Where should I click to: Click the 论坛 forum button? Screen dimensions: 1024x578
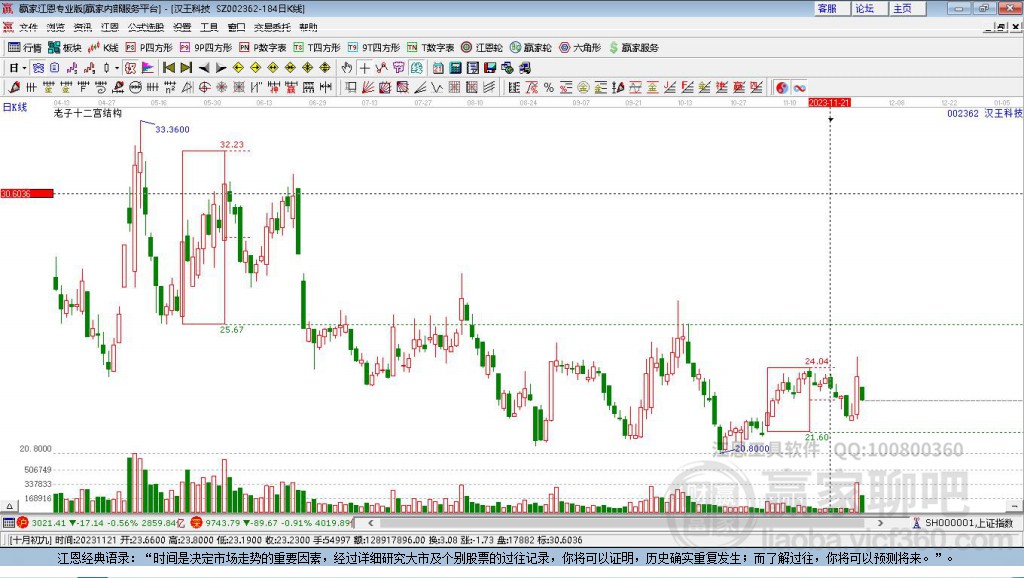pyautogui.click(x=870, y=8)
